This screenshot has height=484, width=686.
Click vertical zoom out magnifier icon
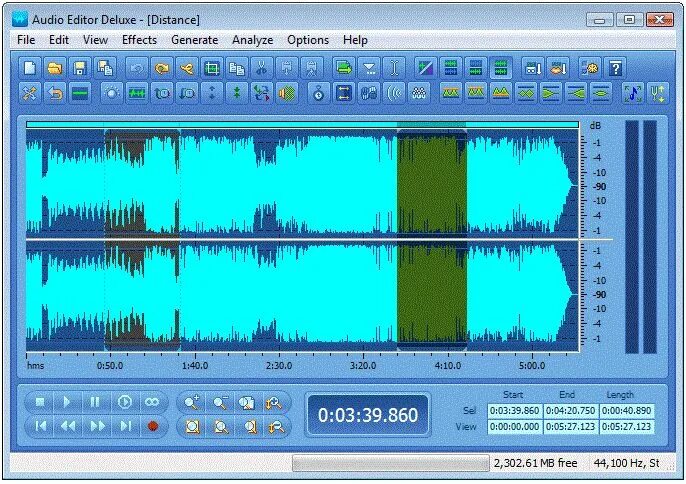point(276,426)
